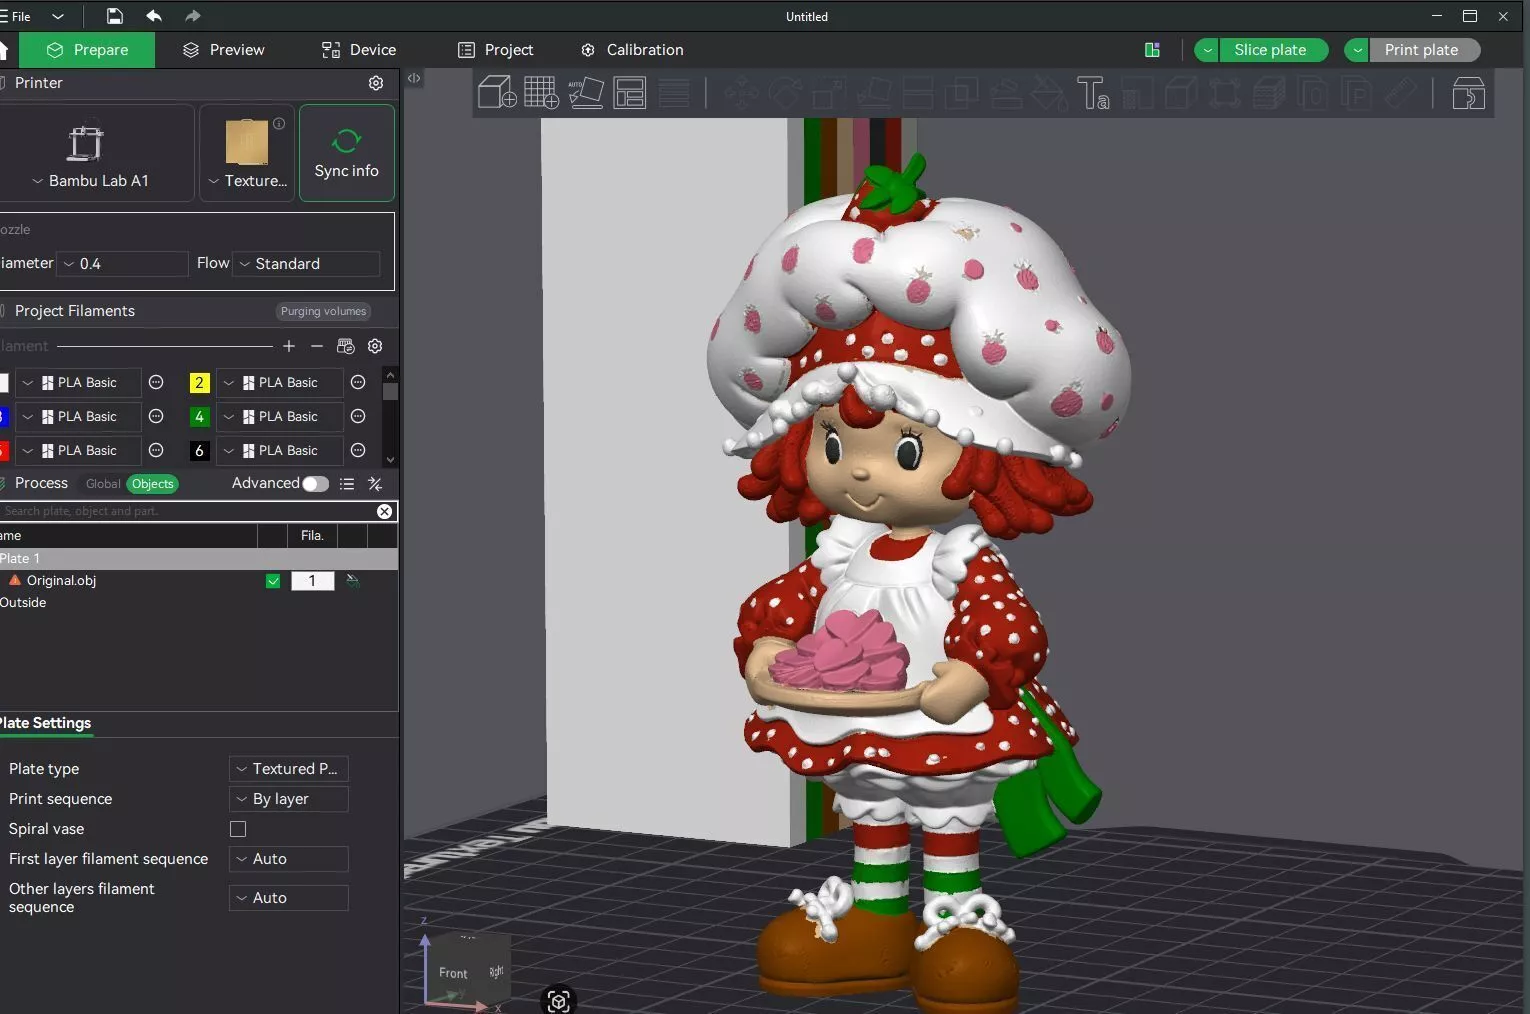Add a filament with the plus icon
Image resolution: width=1530 pixels, height=1014 pixels.
(x=289, y=346)
